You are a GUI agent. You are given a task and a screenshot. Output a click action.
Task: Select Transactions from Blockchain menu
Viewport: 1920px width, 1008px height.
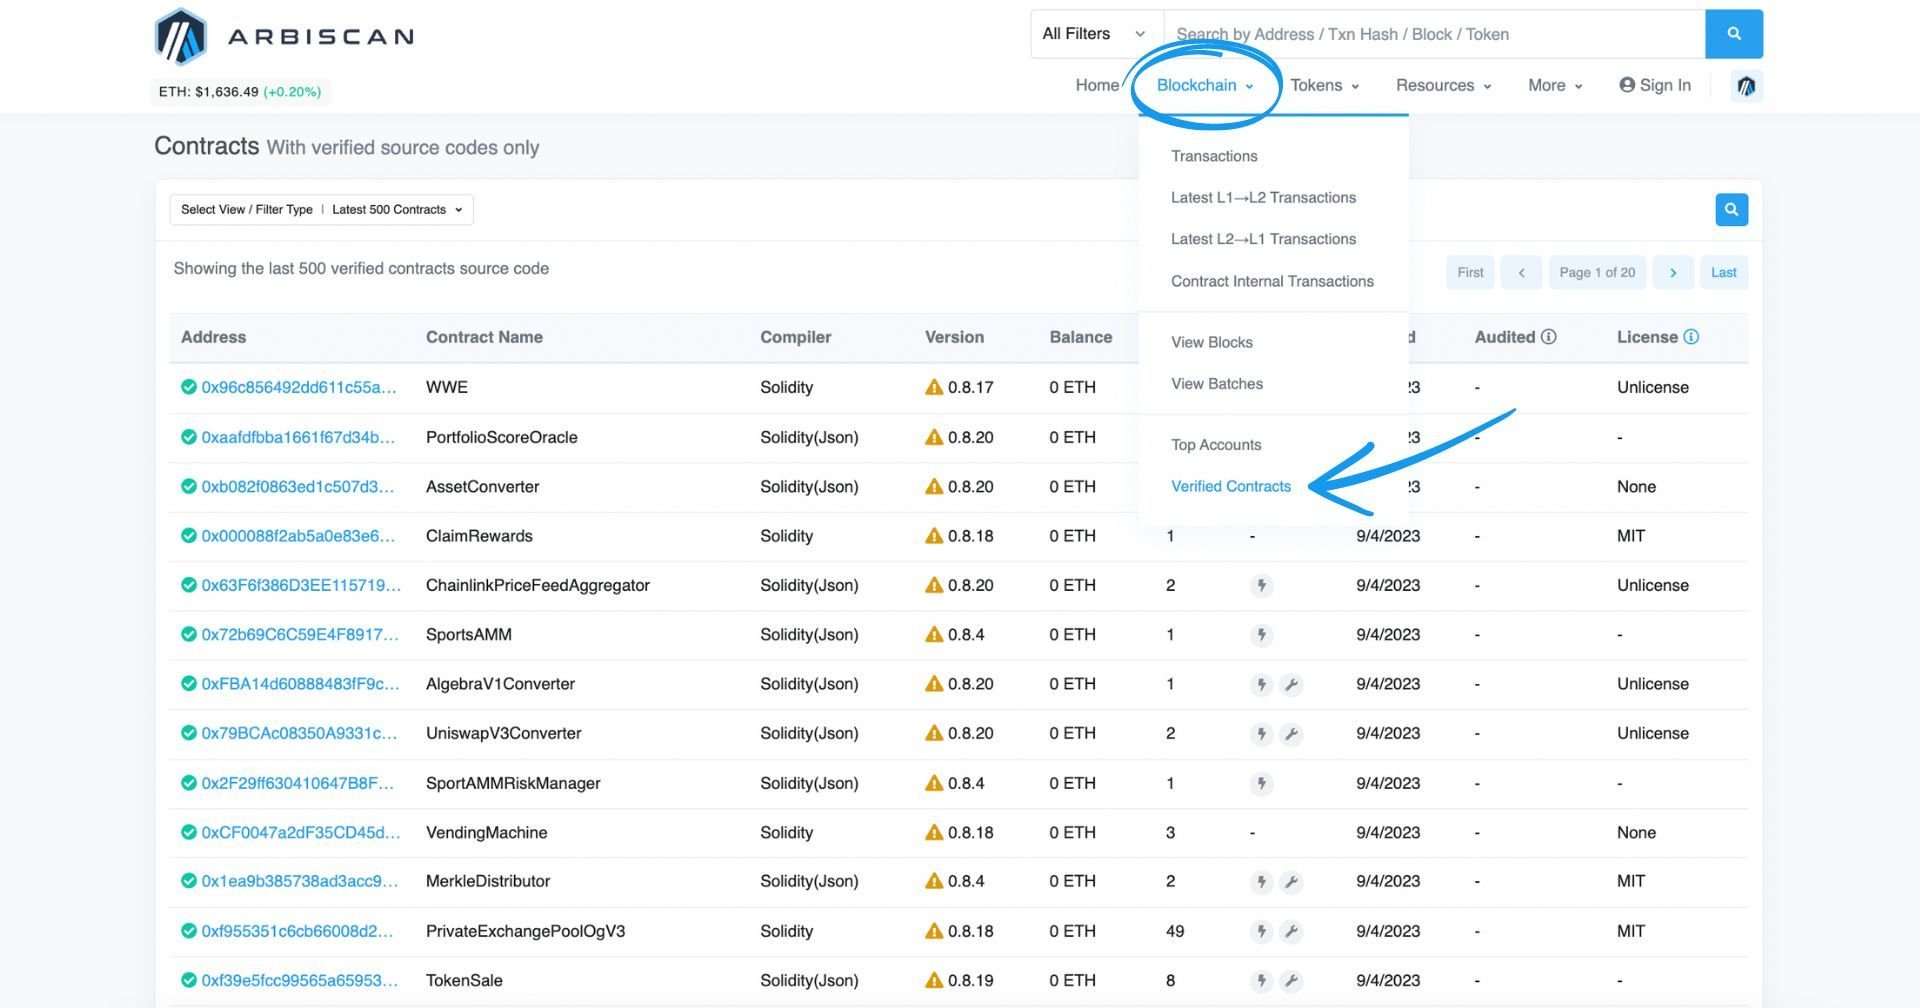1214,156
